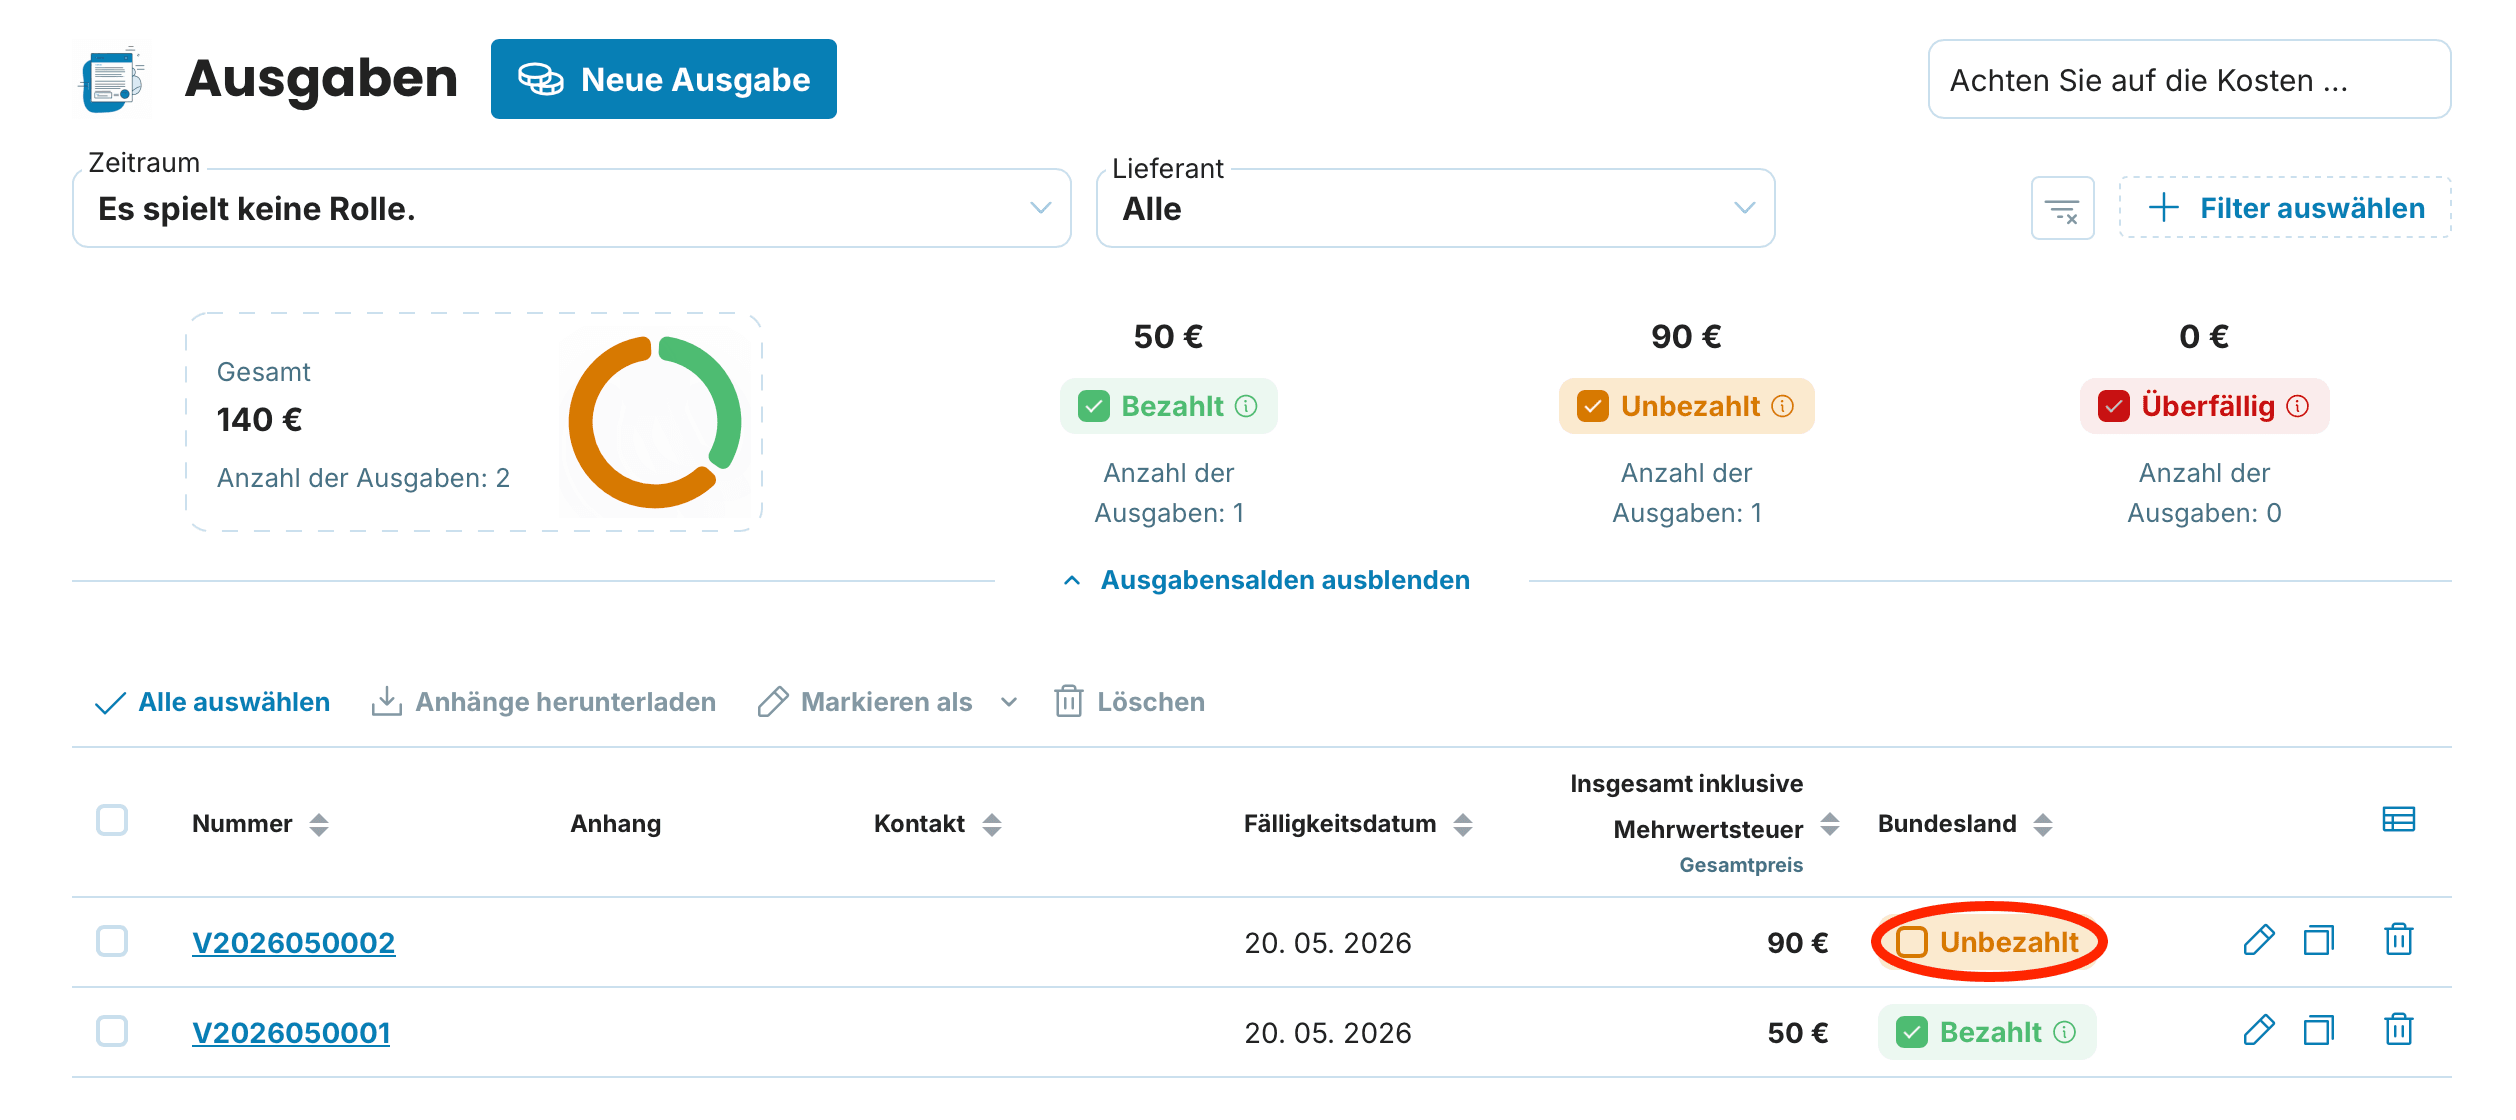Delete expense V2026050001 with trash icon

tap(2399, 1030)
